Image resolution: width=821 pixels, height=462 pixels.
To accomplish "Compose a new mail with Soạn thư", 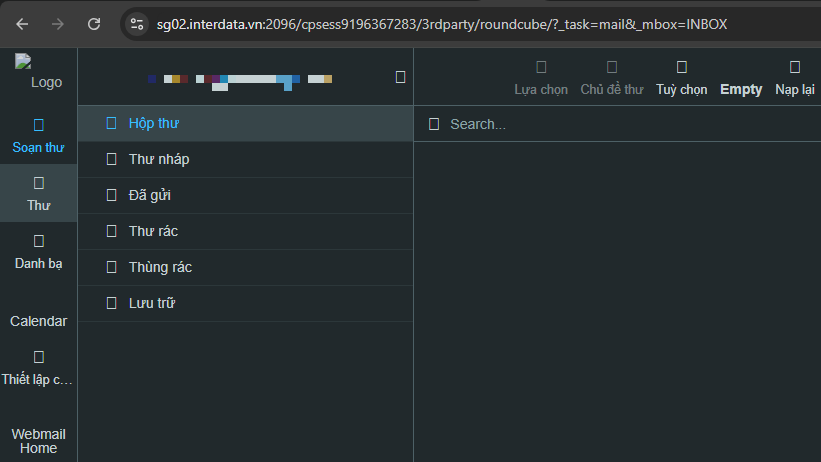I will [39, 136].
